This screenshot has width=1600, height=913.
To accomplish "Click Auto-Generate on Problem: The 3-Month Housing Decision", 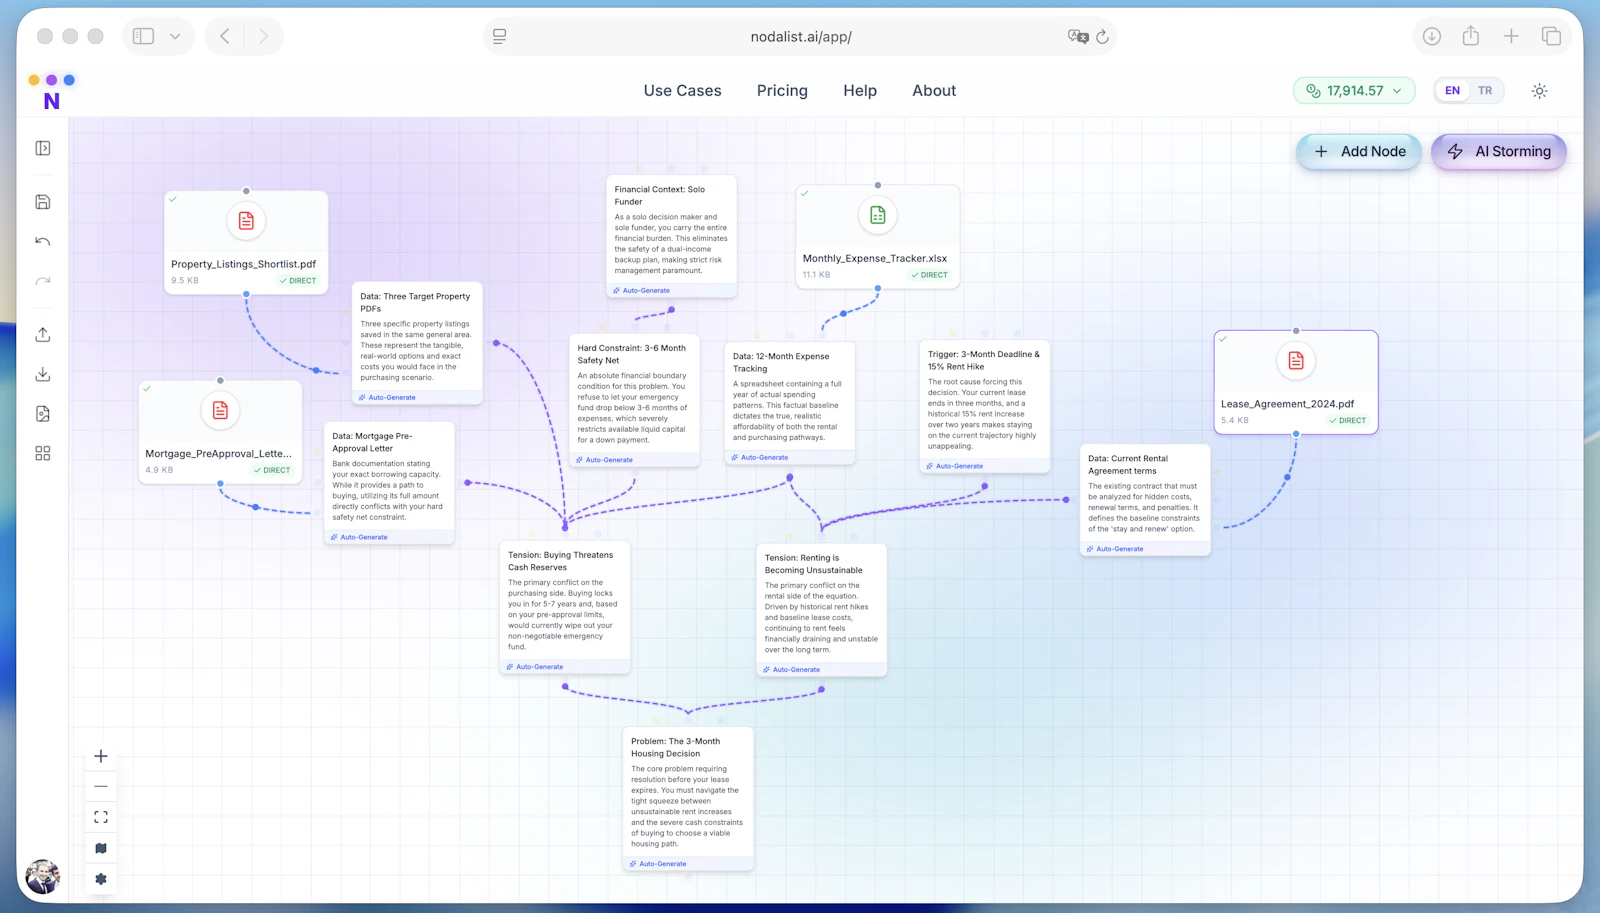I will 658,864.
